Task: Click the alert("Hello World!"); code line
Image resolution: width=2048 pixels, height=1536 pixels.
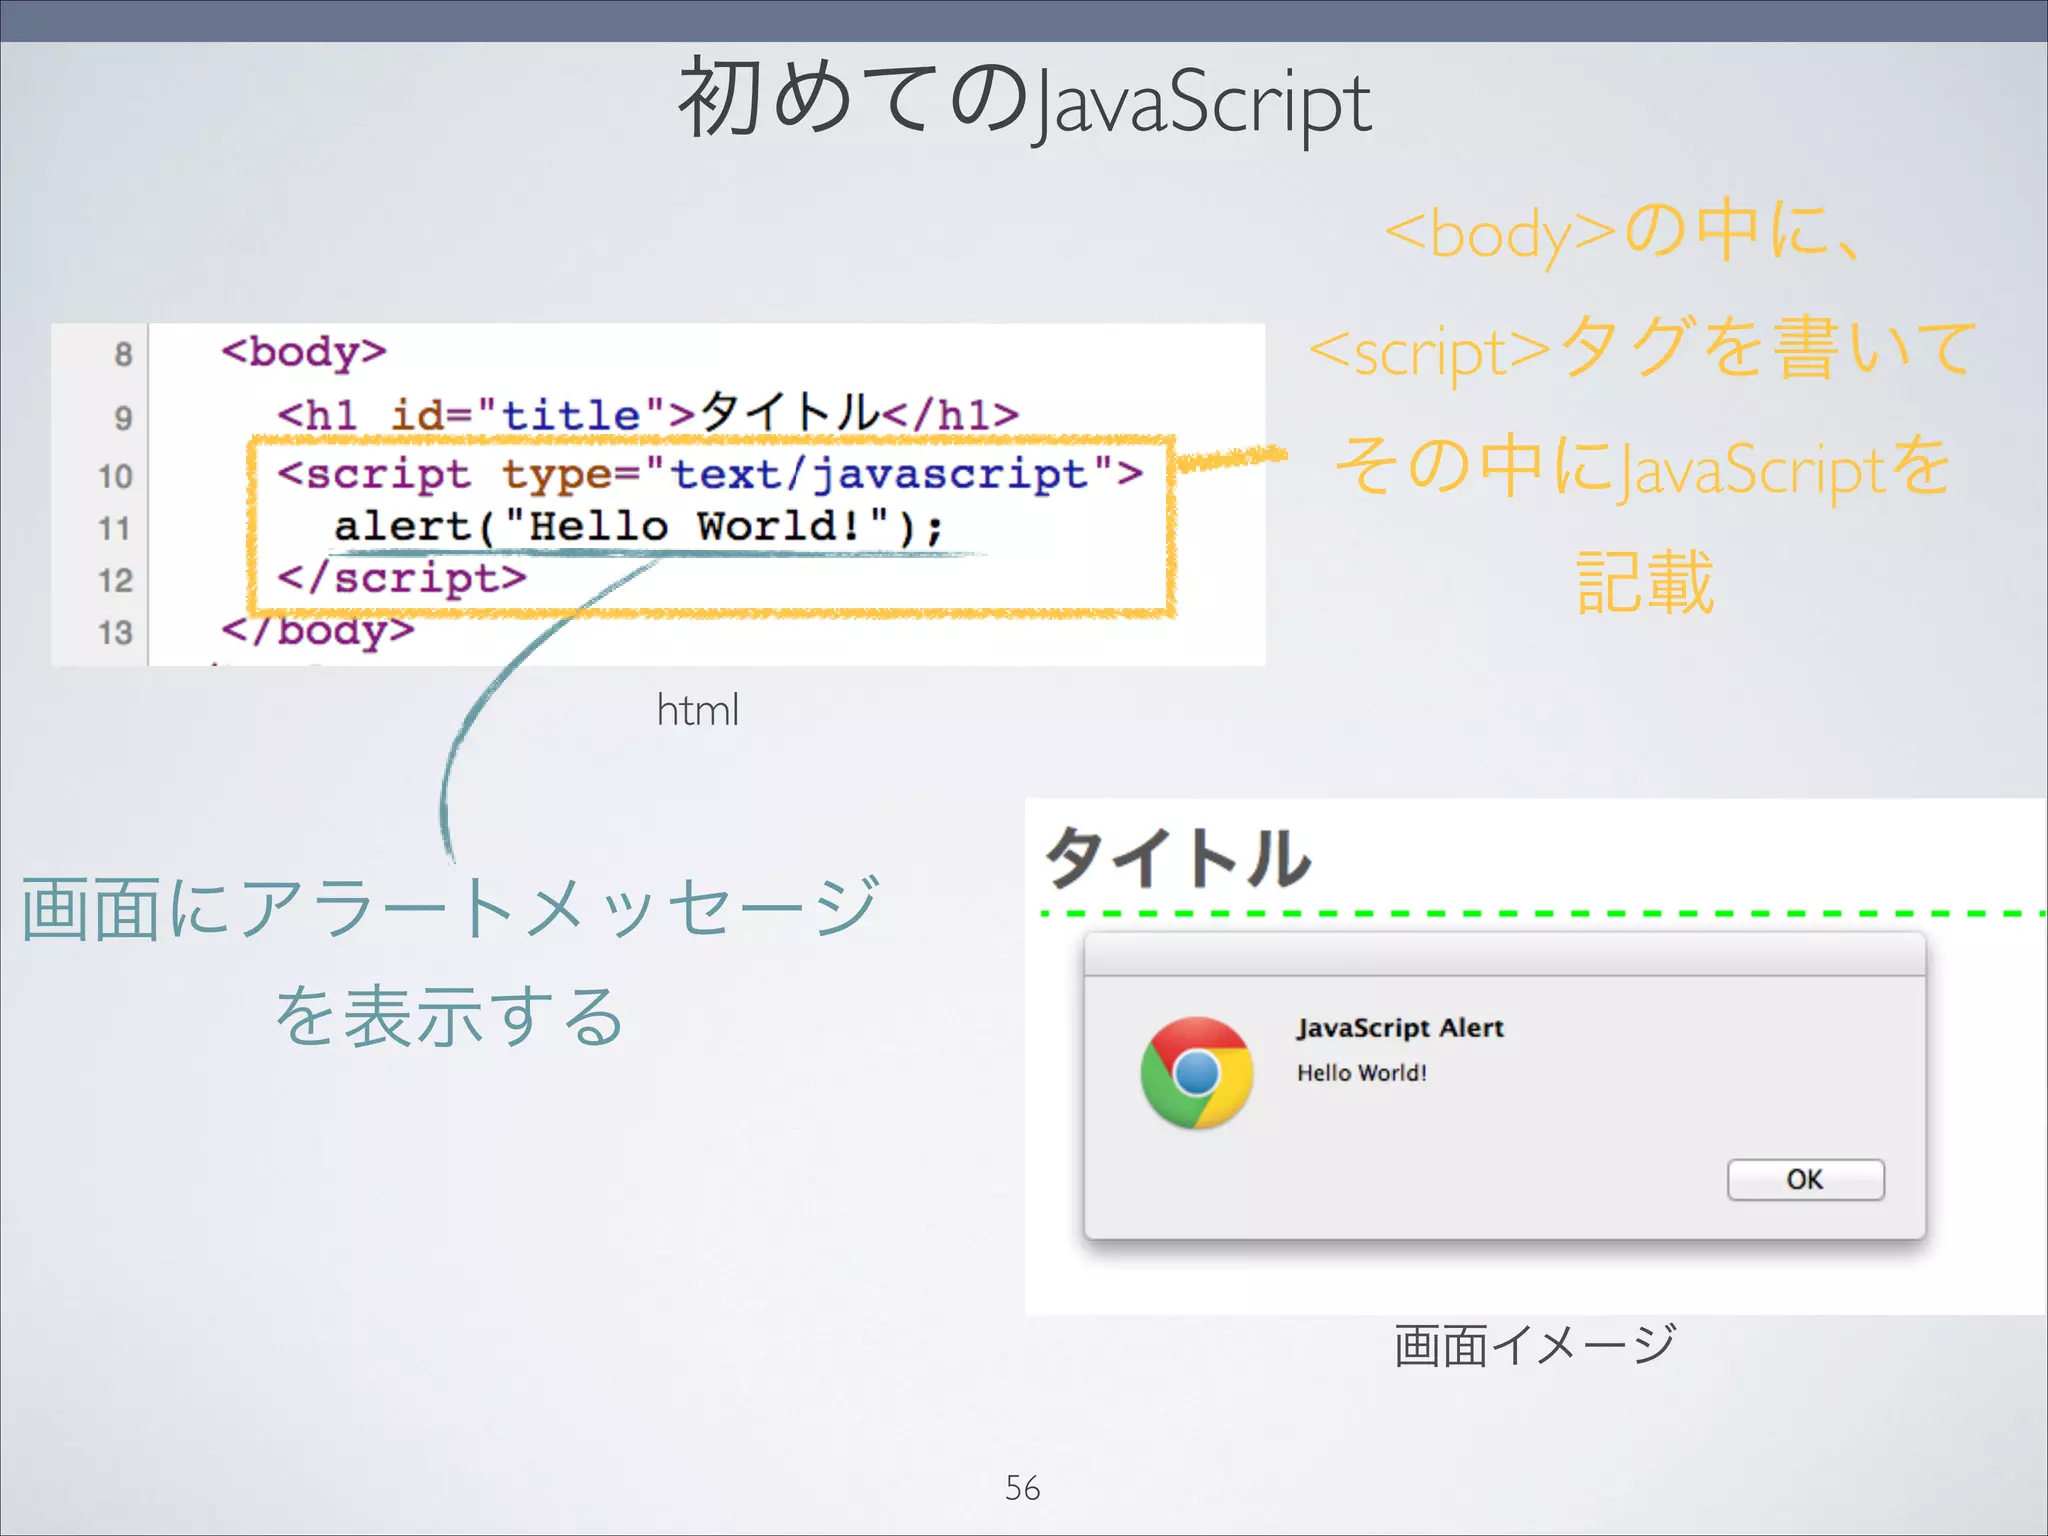Action: tap(638, 526)
